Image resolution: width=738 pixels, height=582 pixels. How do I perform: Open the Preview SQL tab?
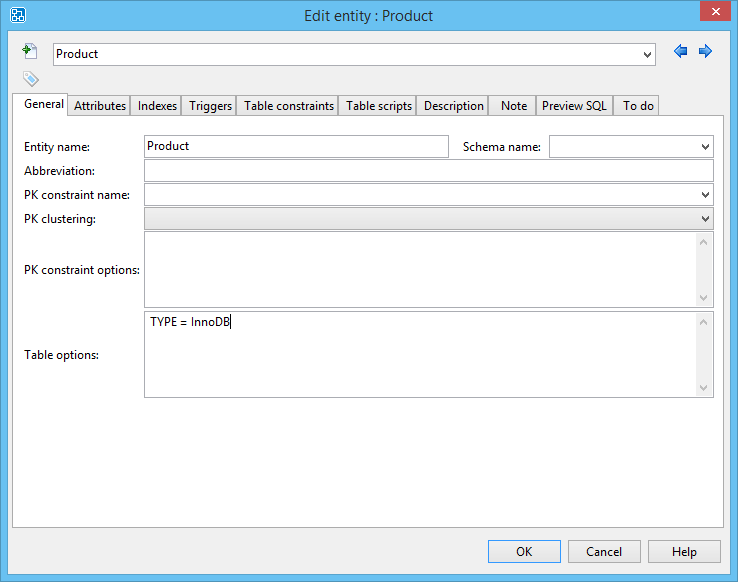pyautogui.click(x=574, y=106)
